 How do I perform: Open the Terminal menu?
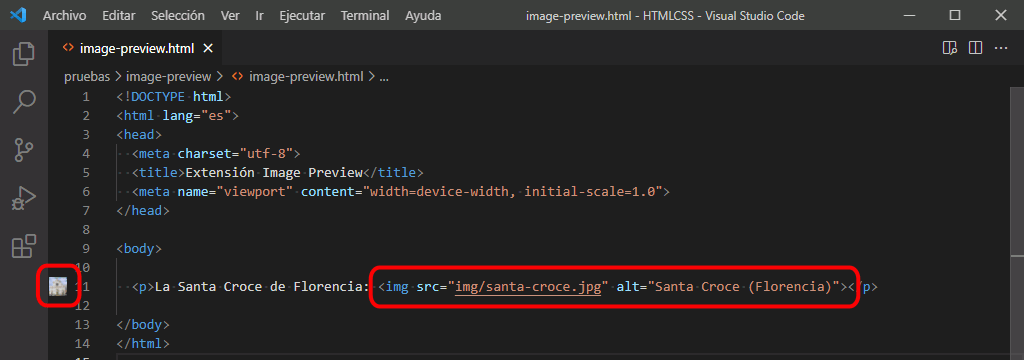(365, 15)
